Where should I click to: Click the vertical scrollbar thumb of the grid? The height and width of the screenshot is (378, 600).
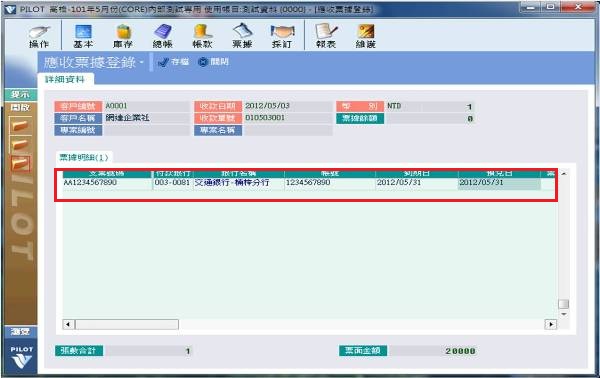(564, 304)
